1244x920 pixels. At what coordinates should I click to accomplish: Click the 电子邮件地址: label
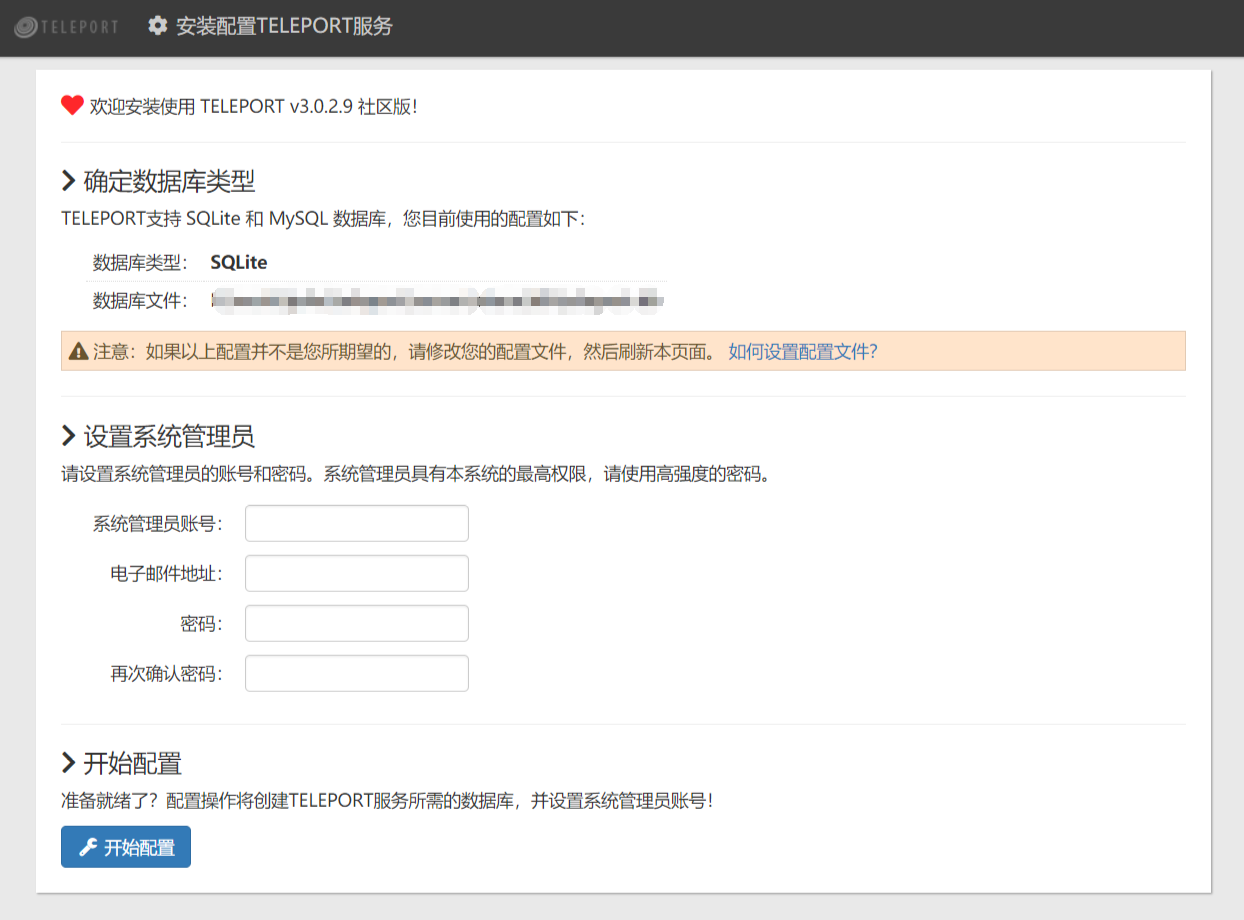pos(167,573)
